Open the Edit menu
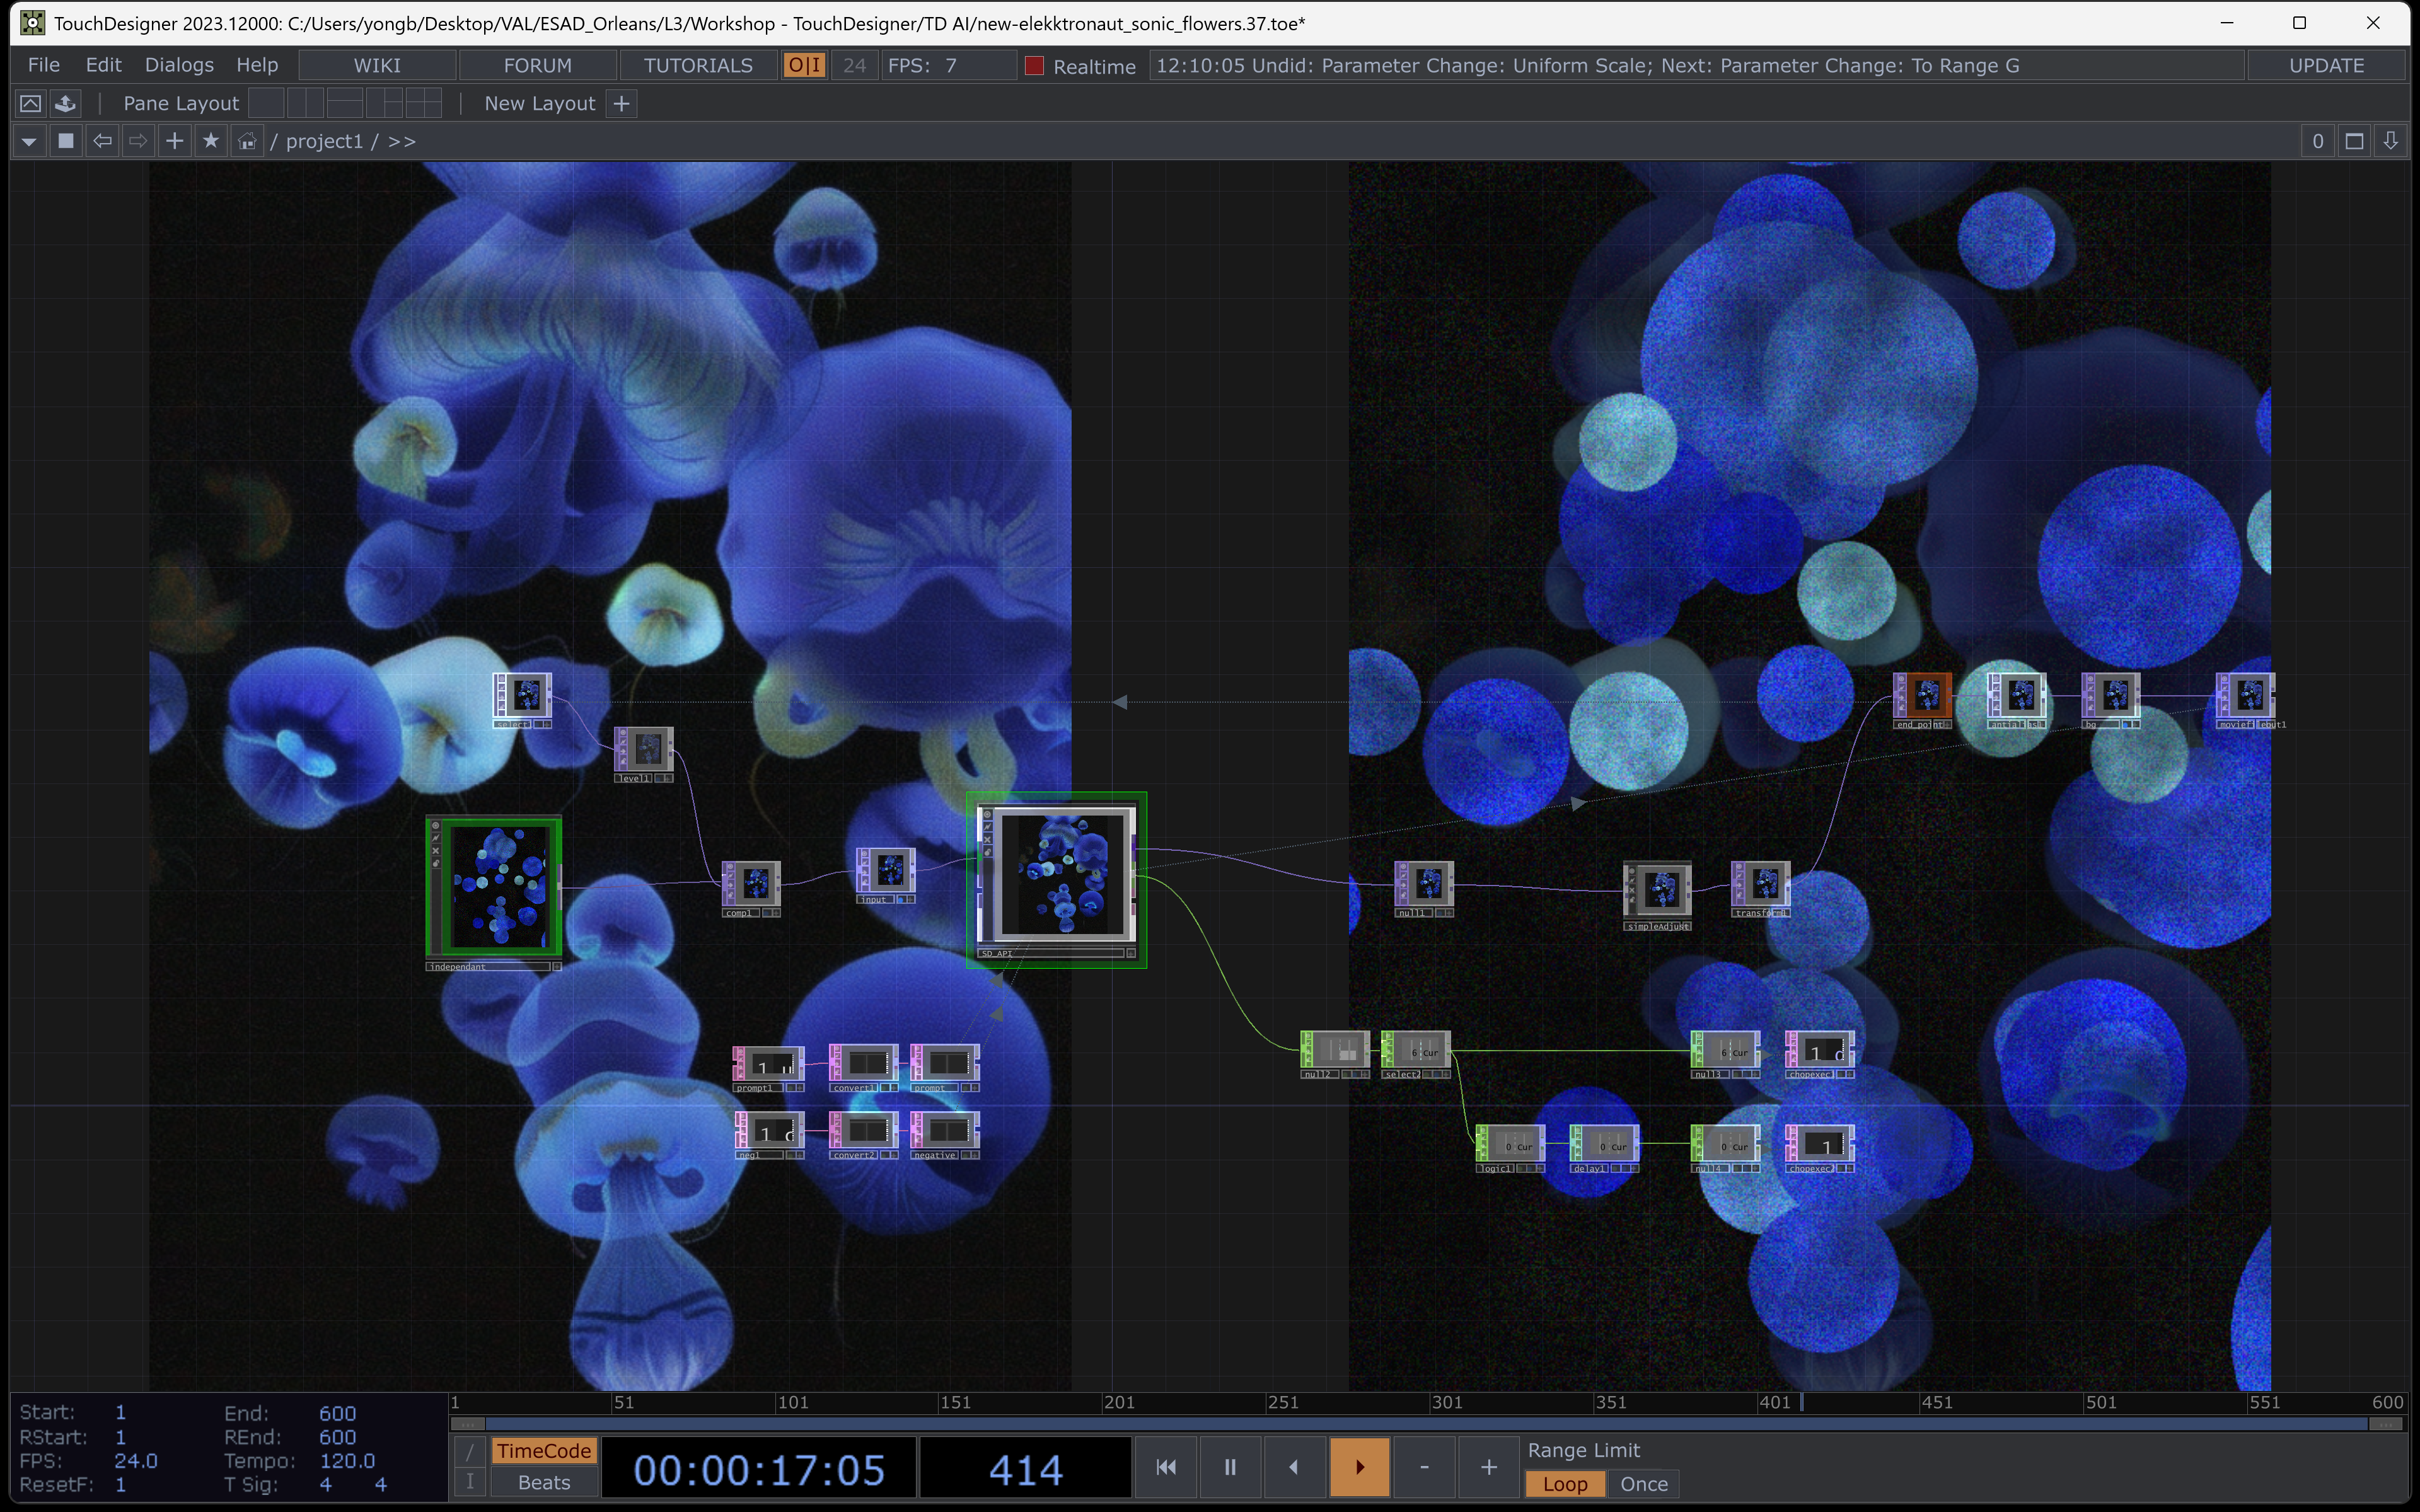Screen dimensions: 2420x1512 pyautogui.click(x=103, y=65)
